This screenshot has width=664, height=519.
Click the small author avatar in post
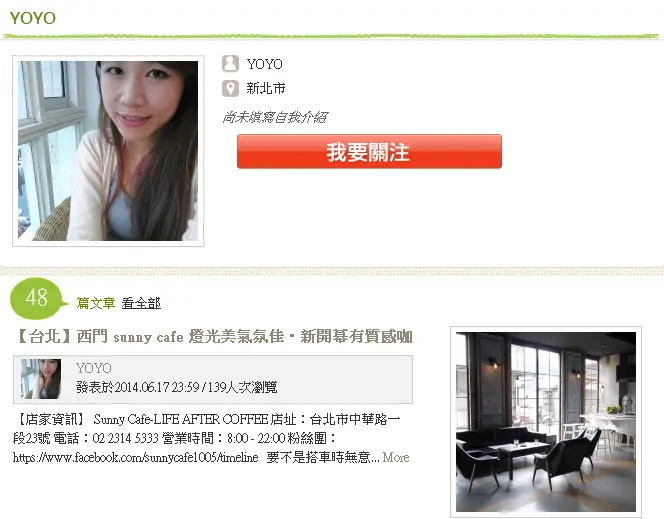click(x=41, y=379)
